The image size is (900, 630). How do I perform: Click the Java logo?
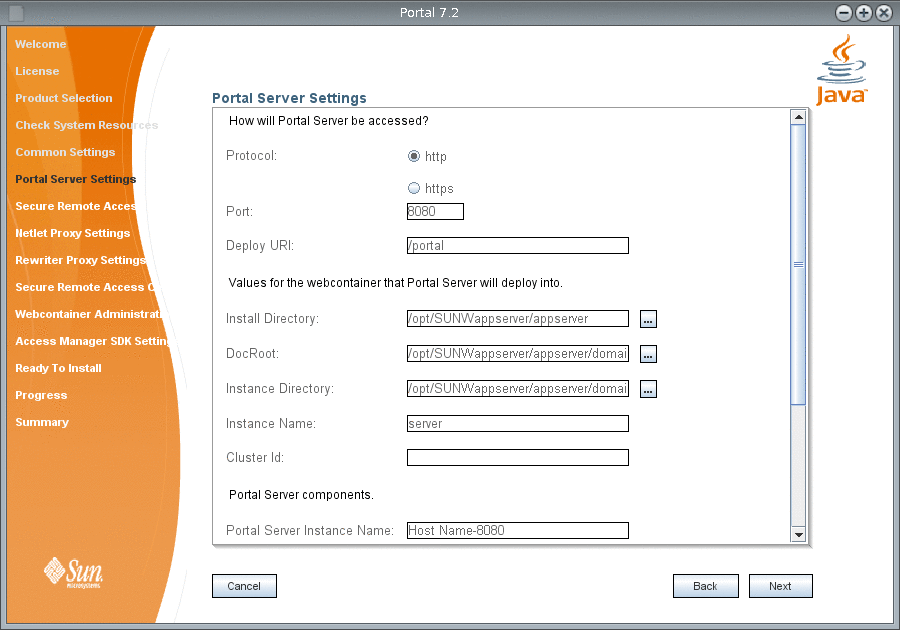[841, 70]
